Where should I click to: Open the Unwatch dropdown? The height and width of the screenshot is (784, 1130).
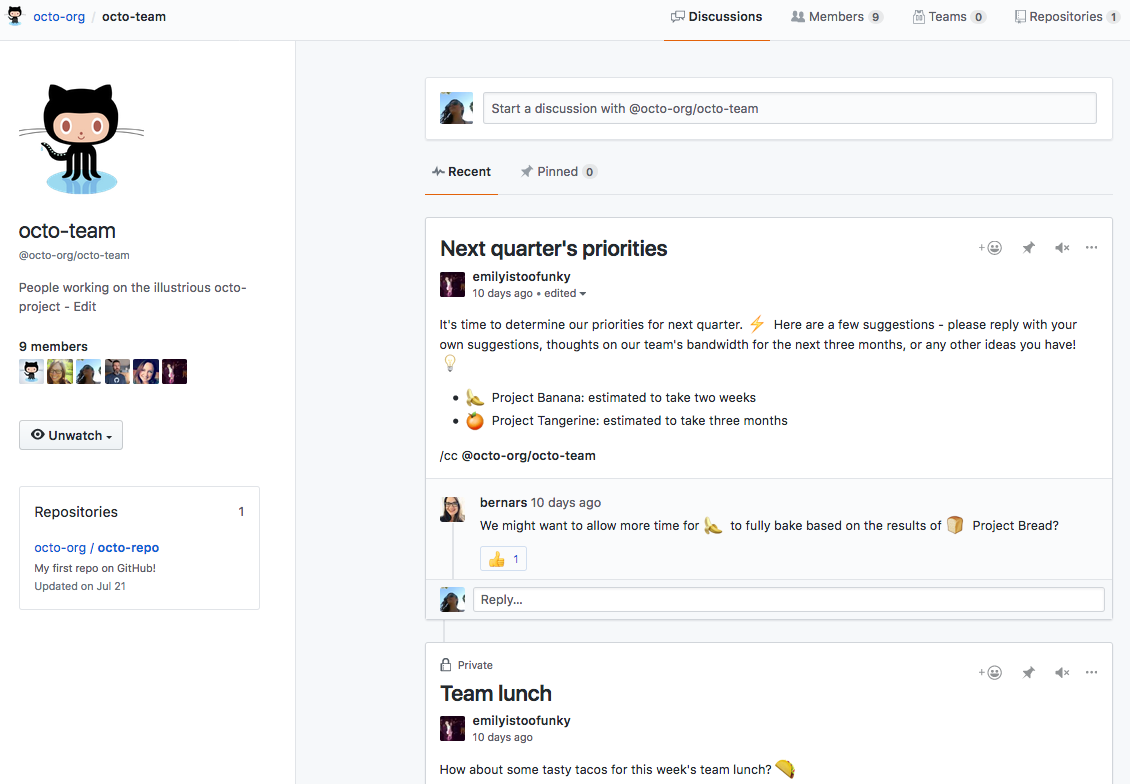click(x=70, y=435)
